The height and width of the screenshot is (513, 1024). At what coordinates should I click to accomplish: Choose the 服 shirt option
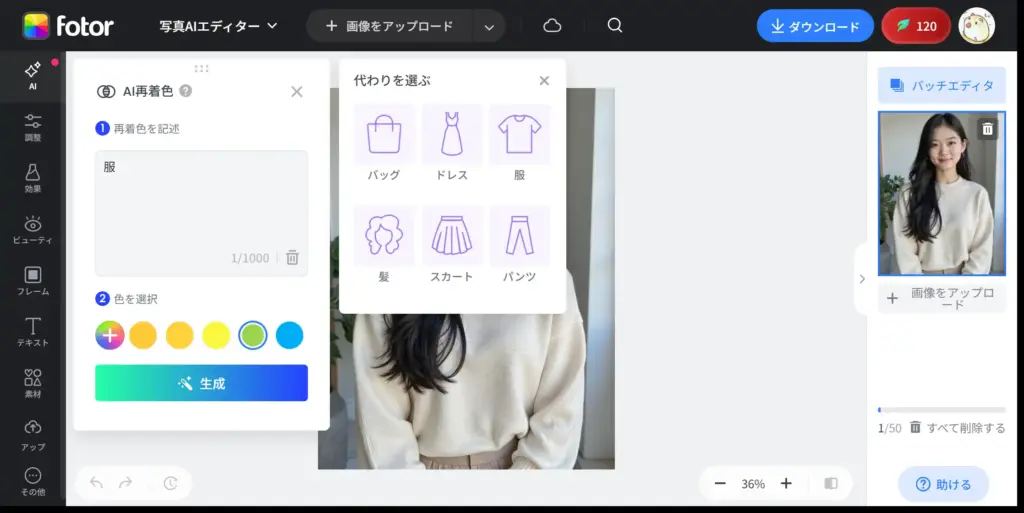[x=519, y=142]
